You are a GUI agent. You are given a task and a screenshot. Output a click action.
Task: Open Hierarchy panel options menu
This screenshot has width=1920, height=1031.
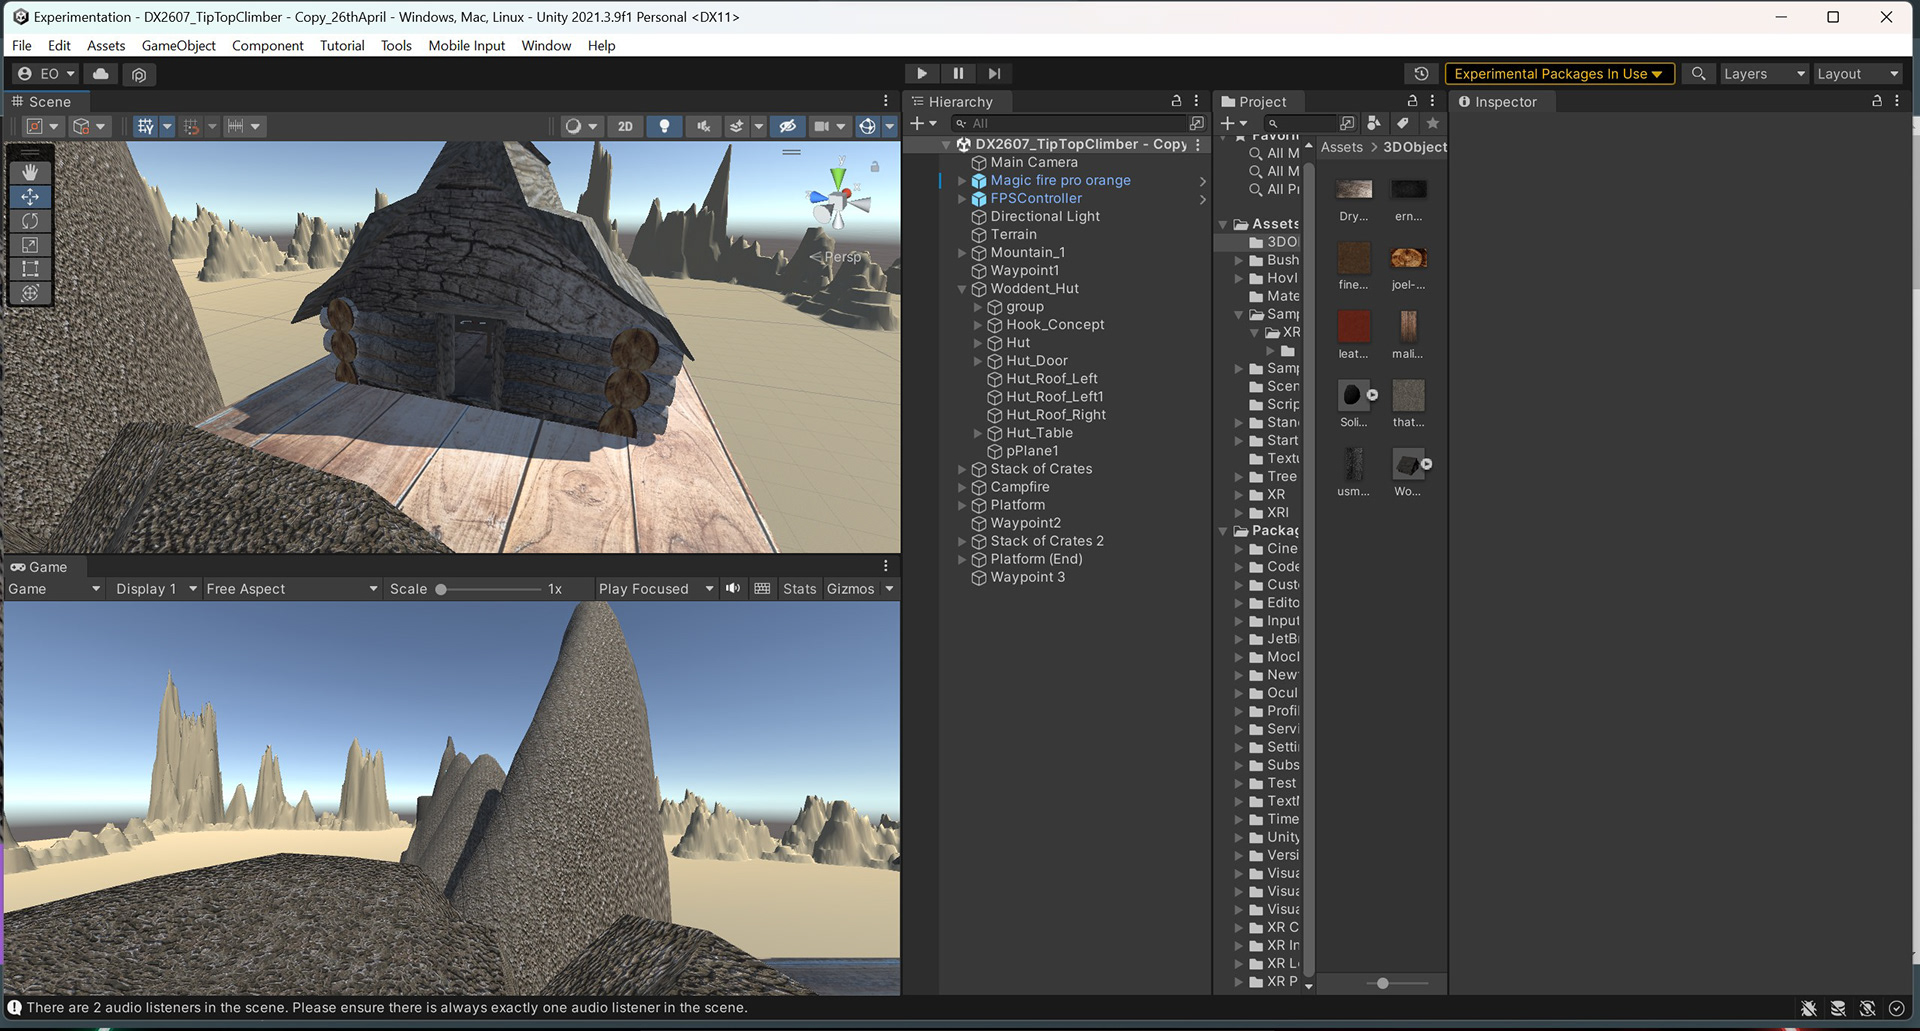[x=1196, y=101]
